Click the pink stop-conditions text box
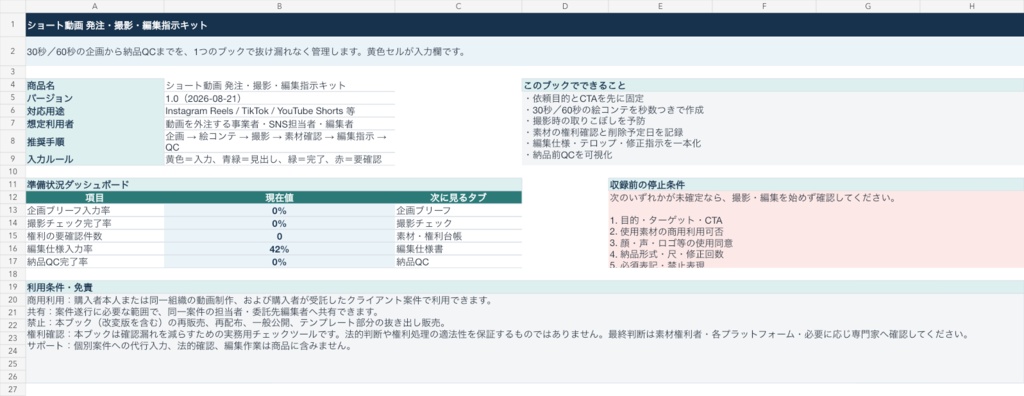1024x396 pixels. click(x=816, y=229)
